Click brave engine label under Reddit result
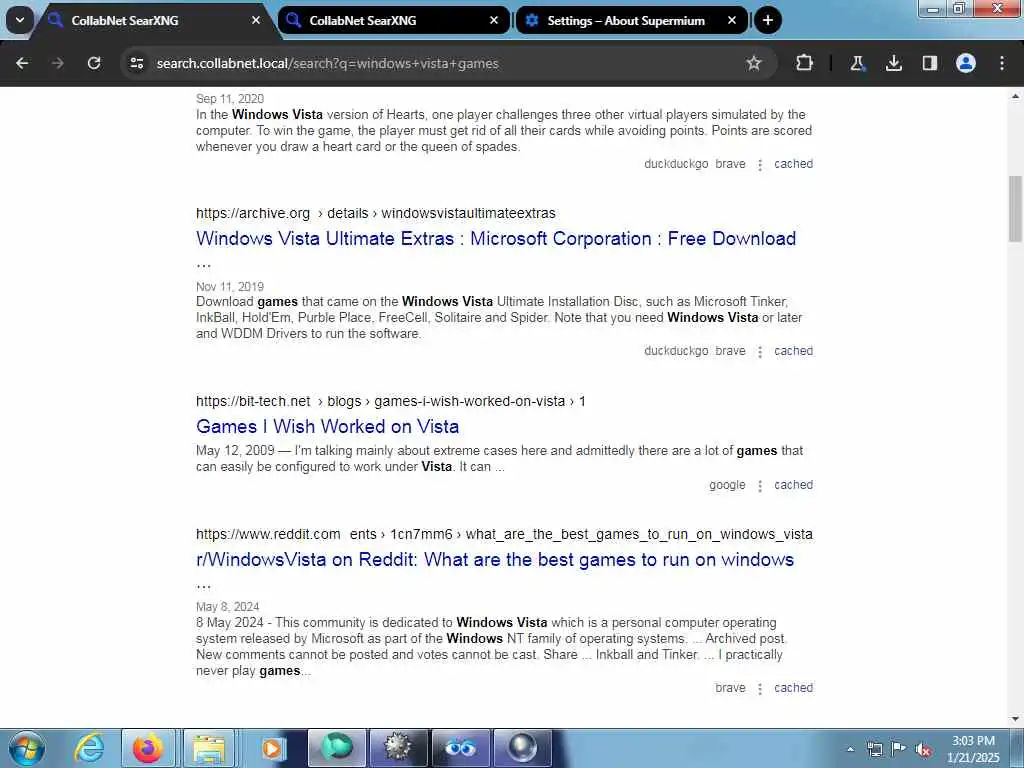Image resolution: width=1024 pixels, height=768 pixels. 730,688
